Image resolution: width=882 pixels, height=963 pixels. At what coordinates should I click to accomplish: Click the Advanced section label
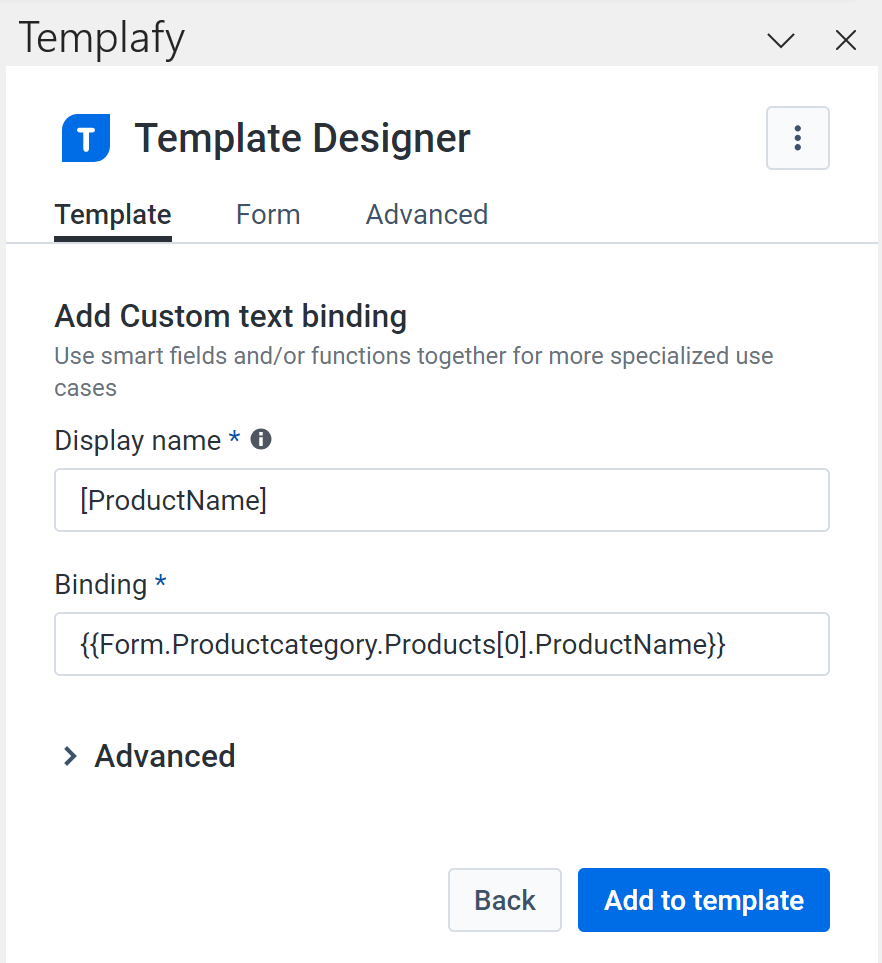pos(165,756)
